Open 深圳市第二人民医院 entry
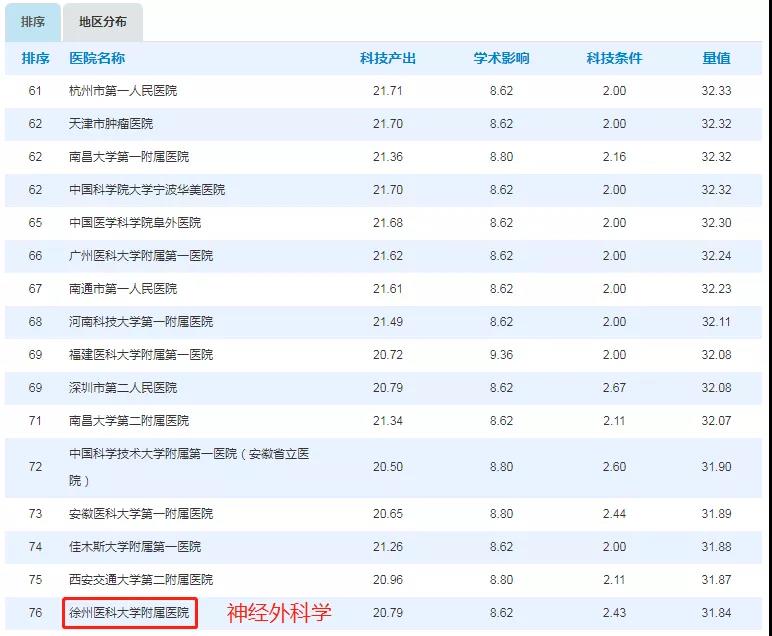 click(x=123, y=388)
